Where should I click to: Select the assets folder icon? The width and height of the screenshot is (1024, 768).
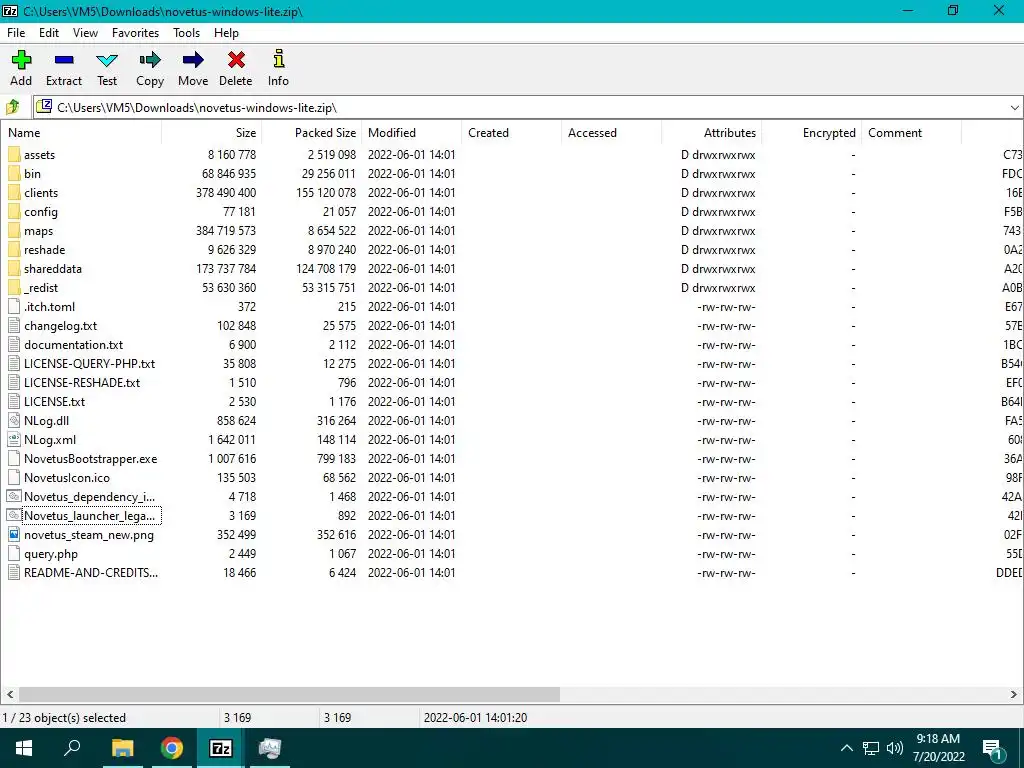[14, 155]
